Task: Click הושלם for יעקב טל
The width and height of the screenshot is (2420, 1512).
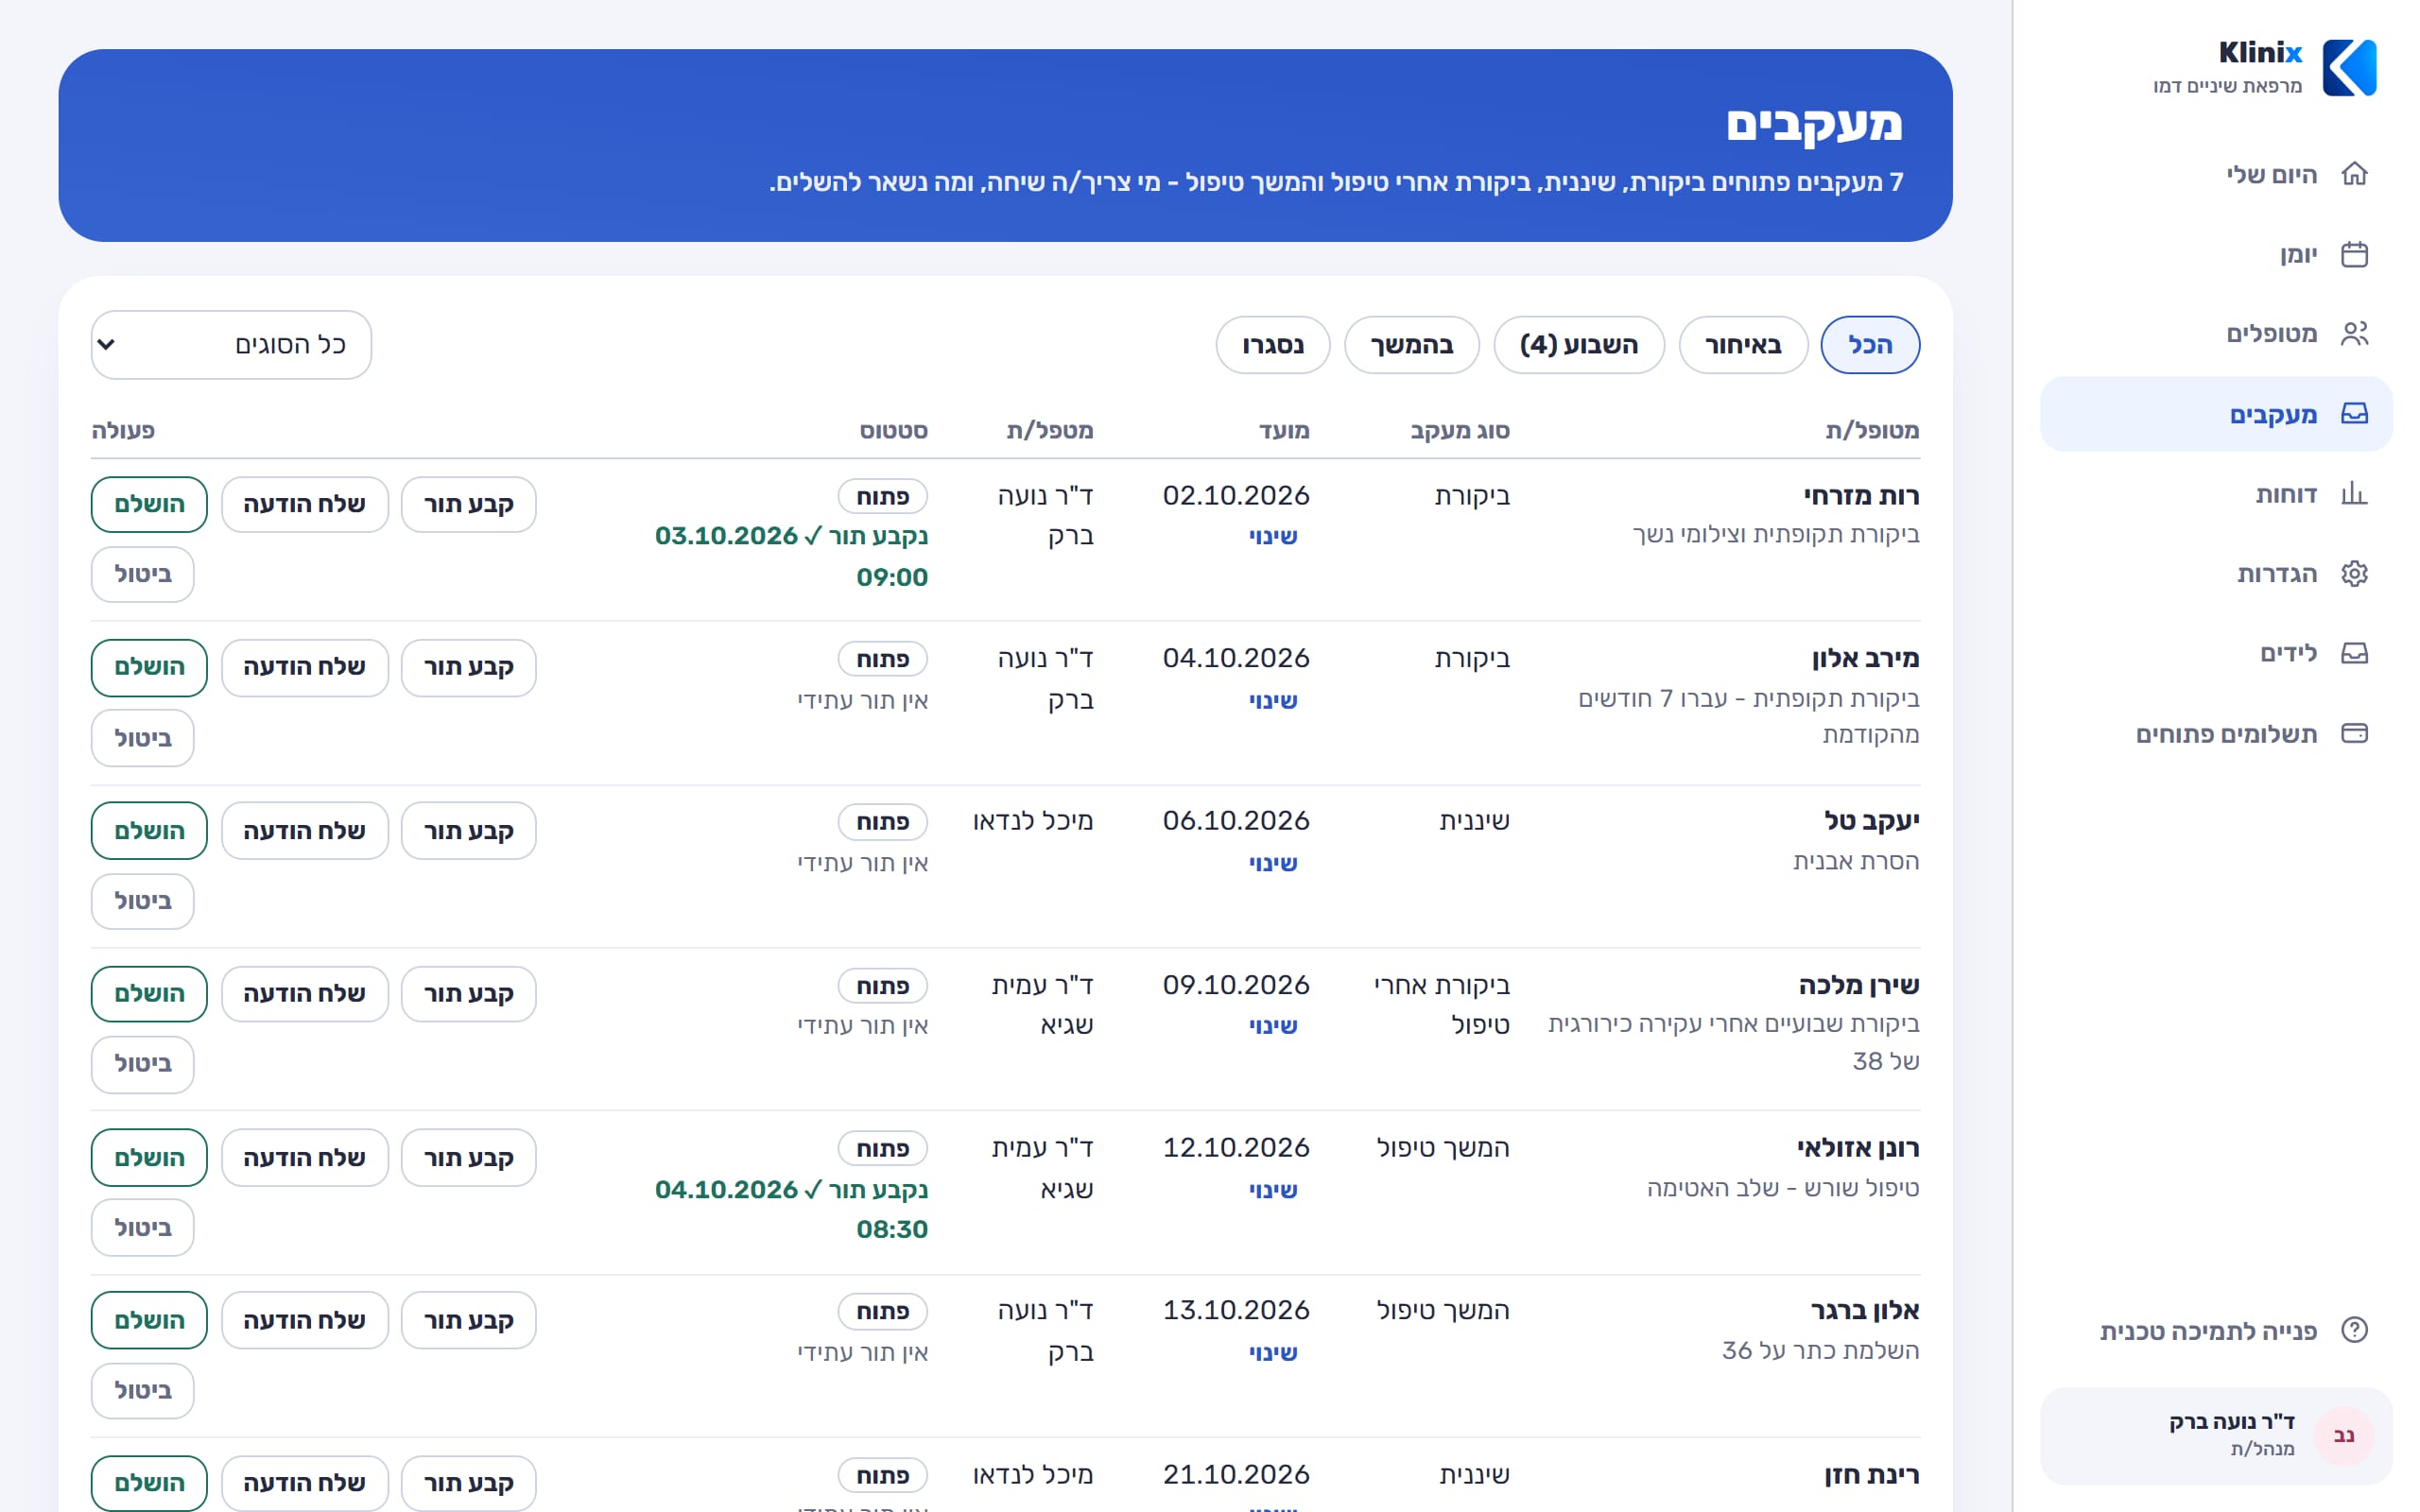Action: pyautogui.click(x=149, y=831)
